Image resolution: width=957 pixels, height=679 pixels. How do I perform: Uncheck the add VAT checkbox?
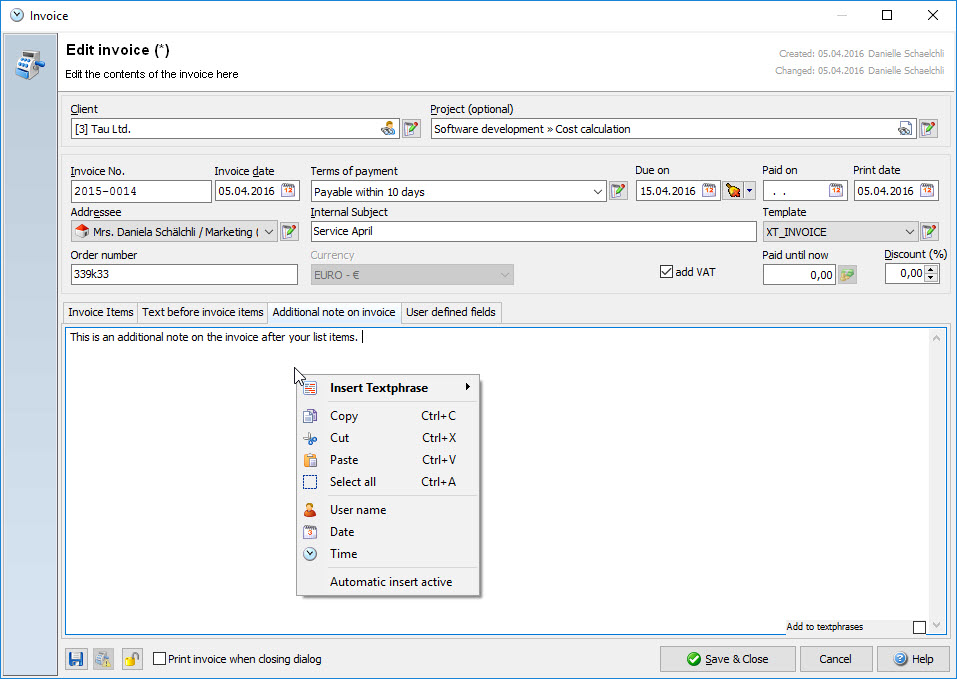(667, 272)
